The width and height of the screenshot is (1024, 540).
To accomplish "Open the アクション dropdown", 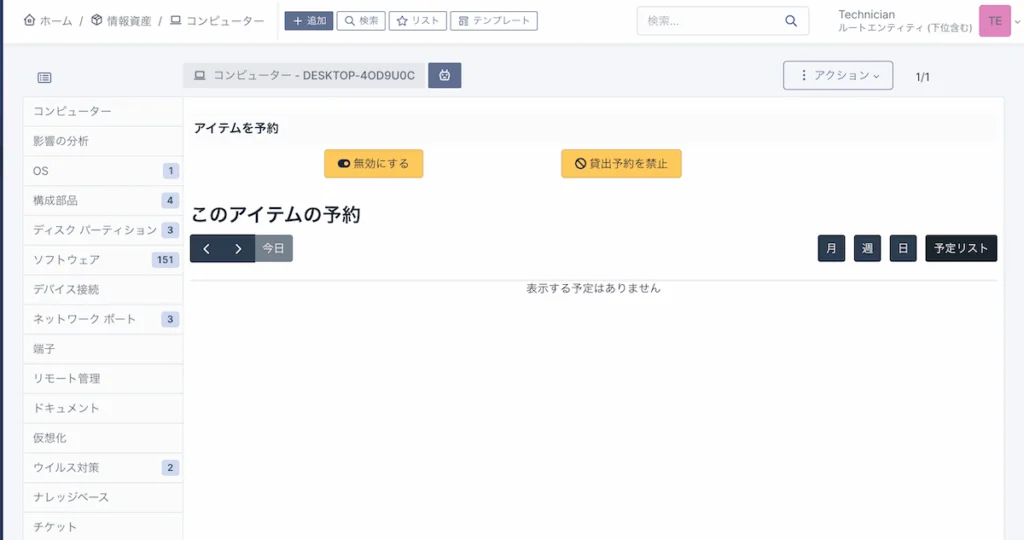I will (x=838, y=75).
